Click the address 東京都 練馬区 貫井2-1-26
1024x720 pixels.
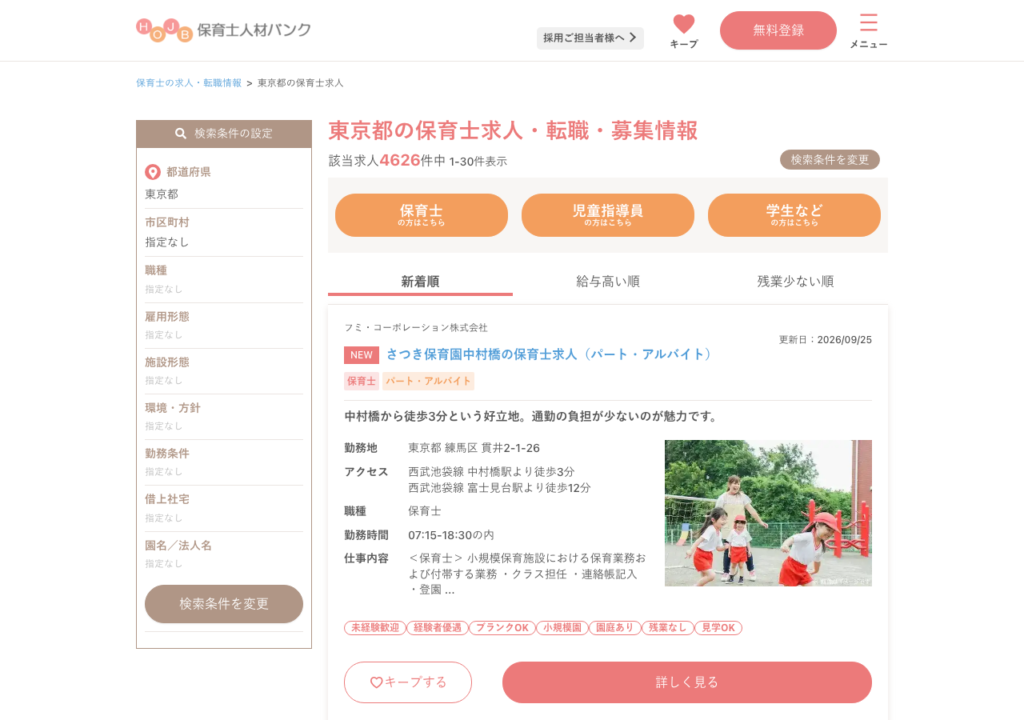473,448
